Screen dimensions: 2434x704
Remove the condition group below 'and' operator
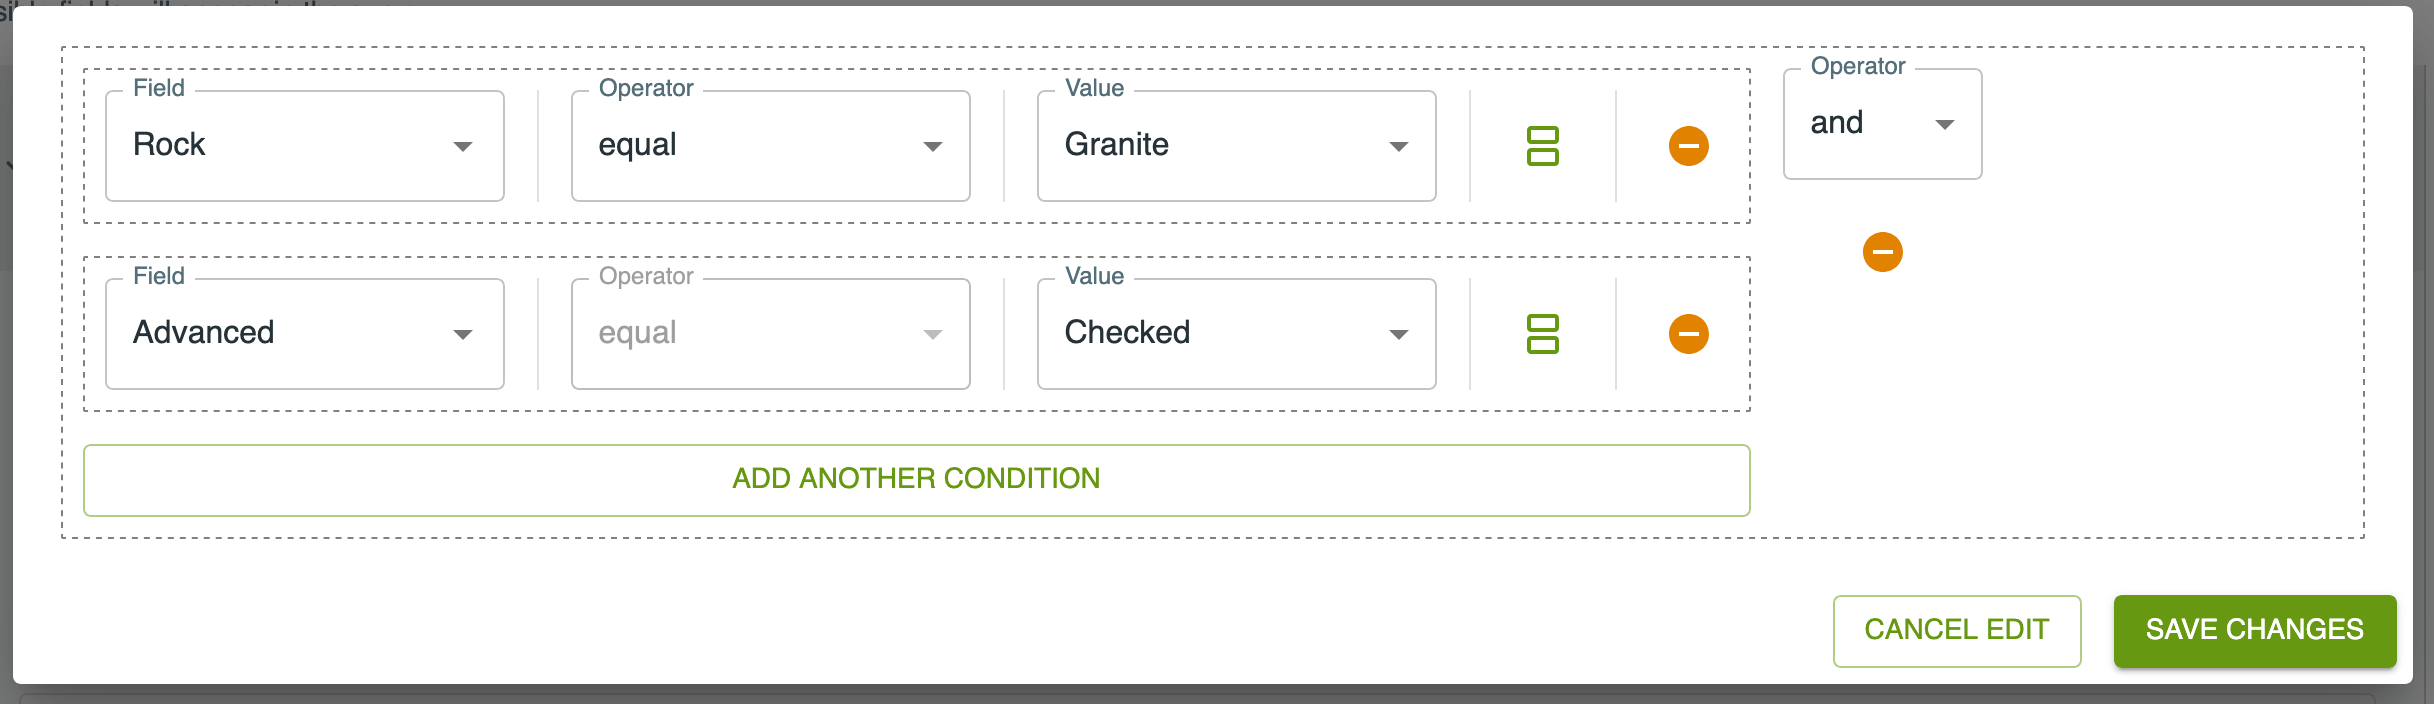pos(1882,252)
